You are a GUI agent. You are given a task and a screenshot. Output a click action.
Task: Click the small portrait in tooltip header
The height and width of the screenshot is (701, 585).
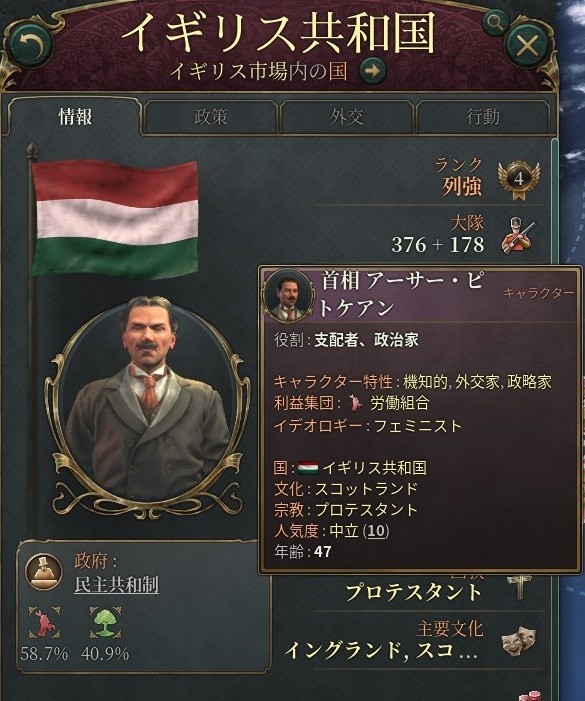coord(289,295)
